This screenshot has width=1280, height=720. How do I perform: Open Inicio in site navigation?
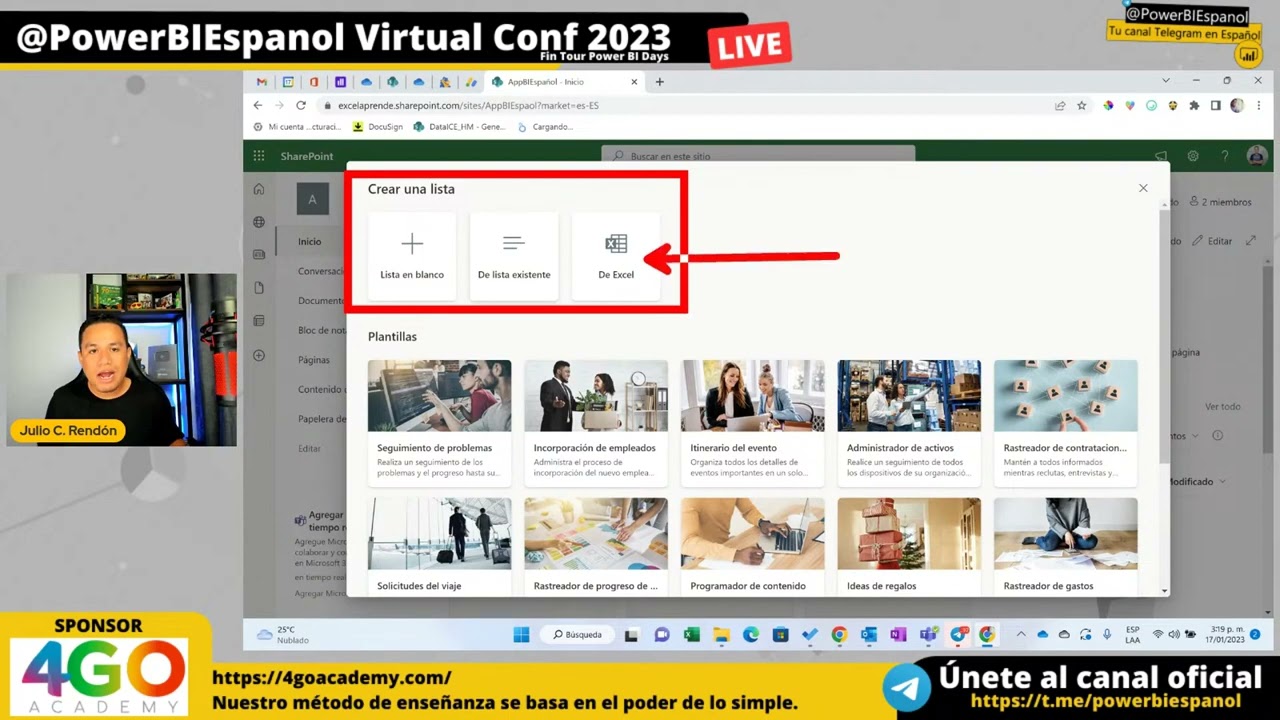pyautogui.click(x=310, y=242)
